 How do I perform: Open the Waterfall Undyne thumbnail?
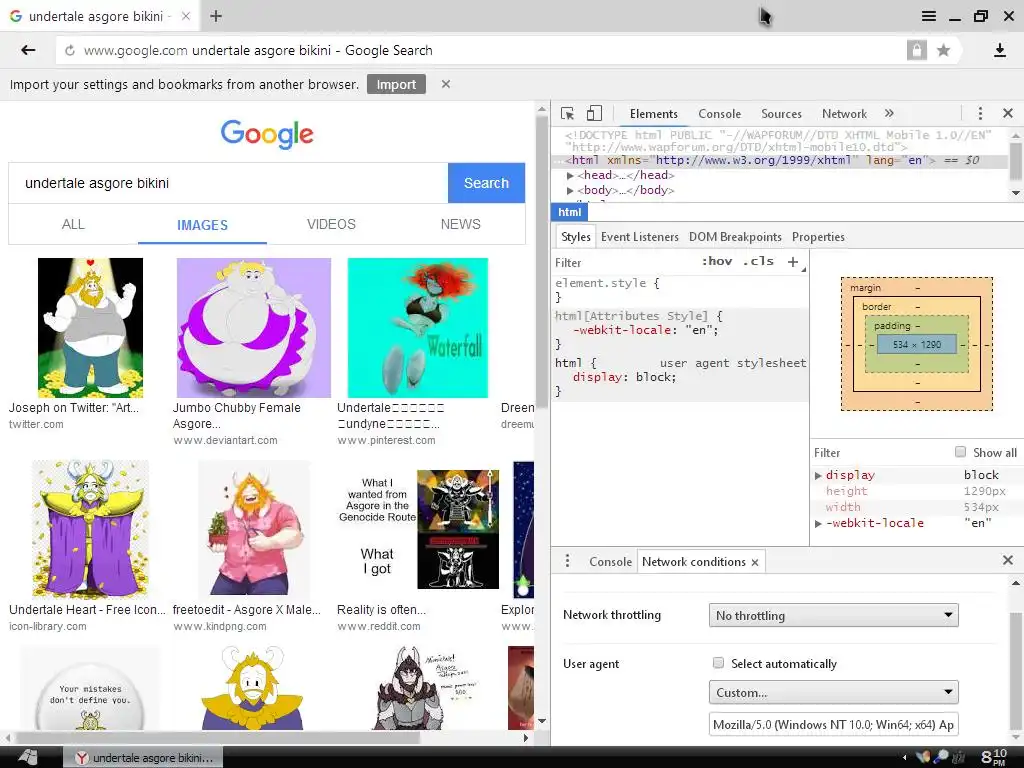417,327
